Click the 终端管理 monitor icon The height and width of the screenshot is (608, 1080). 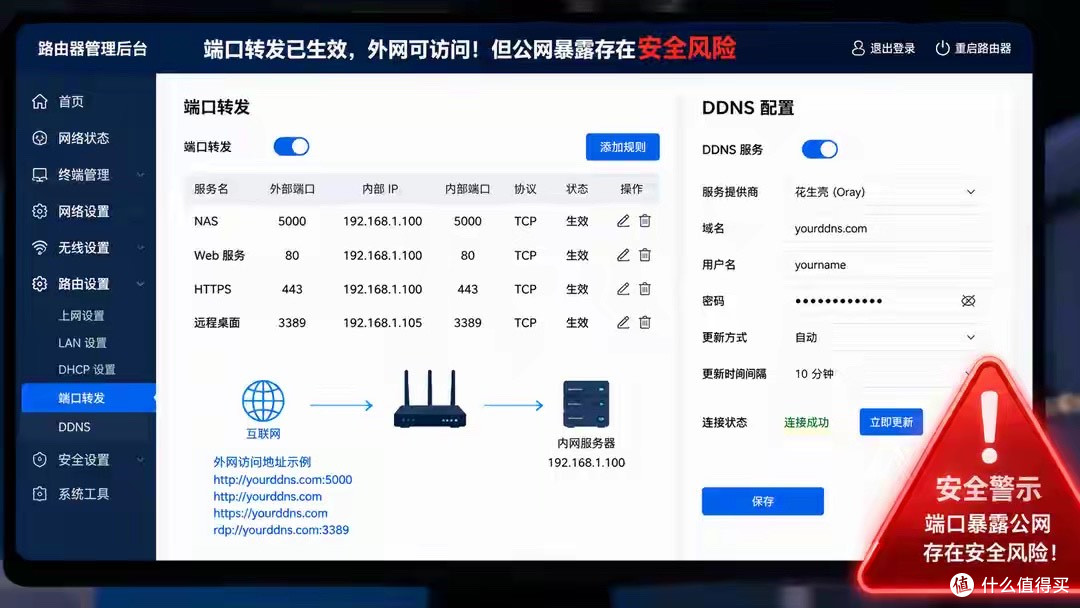(x=39, y=174)
